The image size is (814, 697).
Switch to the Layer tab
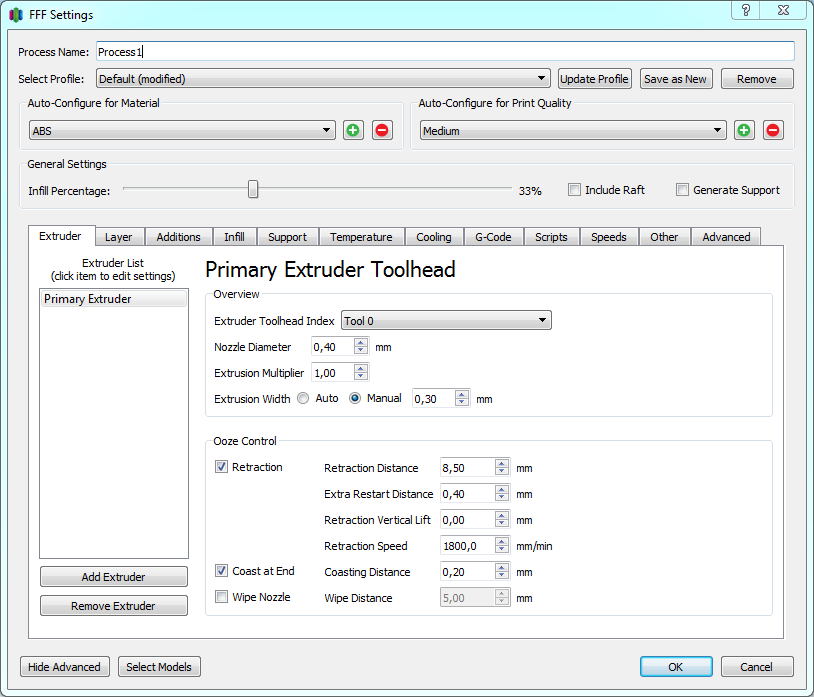[118, 237]
